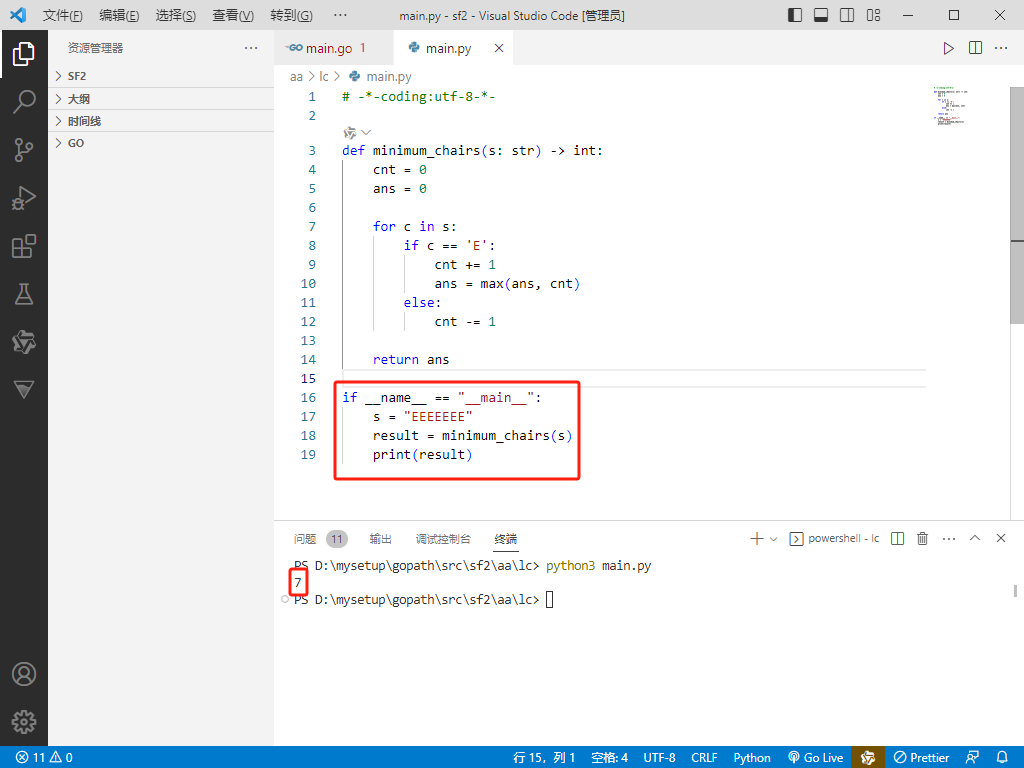Open terminal panel more actions ellipsis
Image resolution: width=1024 pixels, height=768 pixels.
click(x=949, y=539)
